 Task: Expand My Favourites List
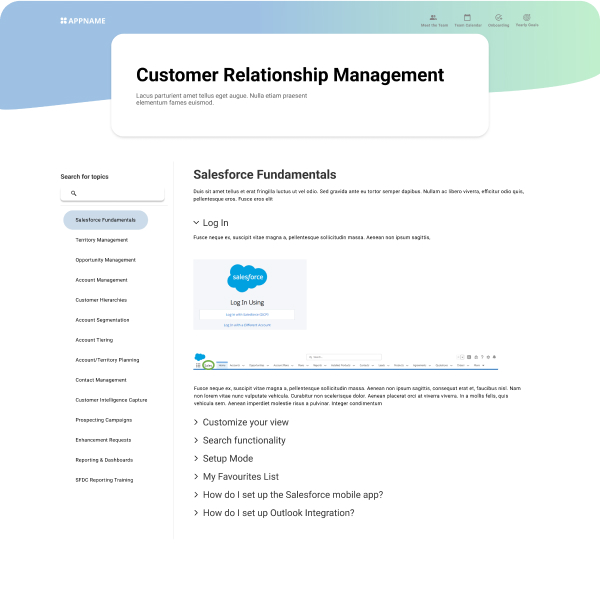pyautogui.click(x=236, y=477)
